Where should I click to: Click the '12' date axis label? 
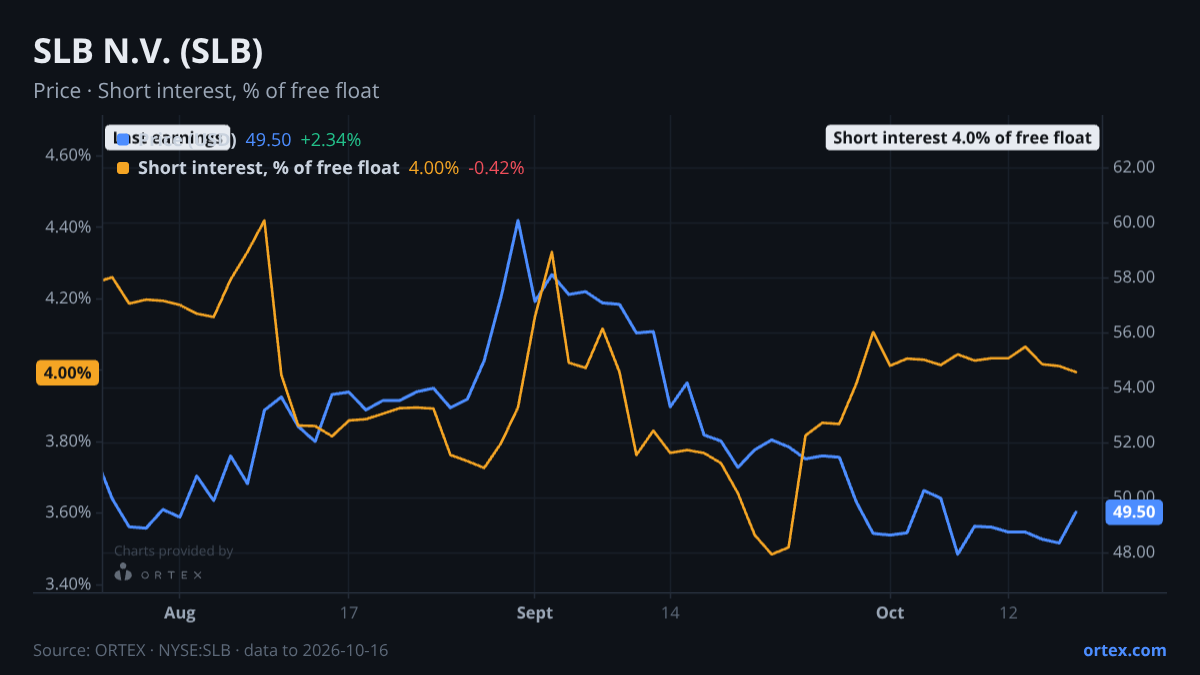coord(1008,612)
